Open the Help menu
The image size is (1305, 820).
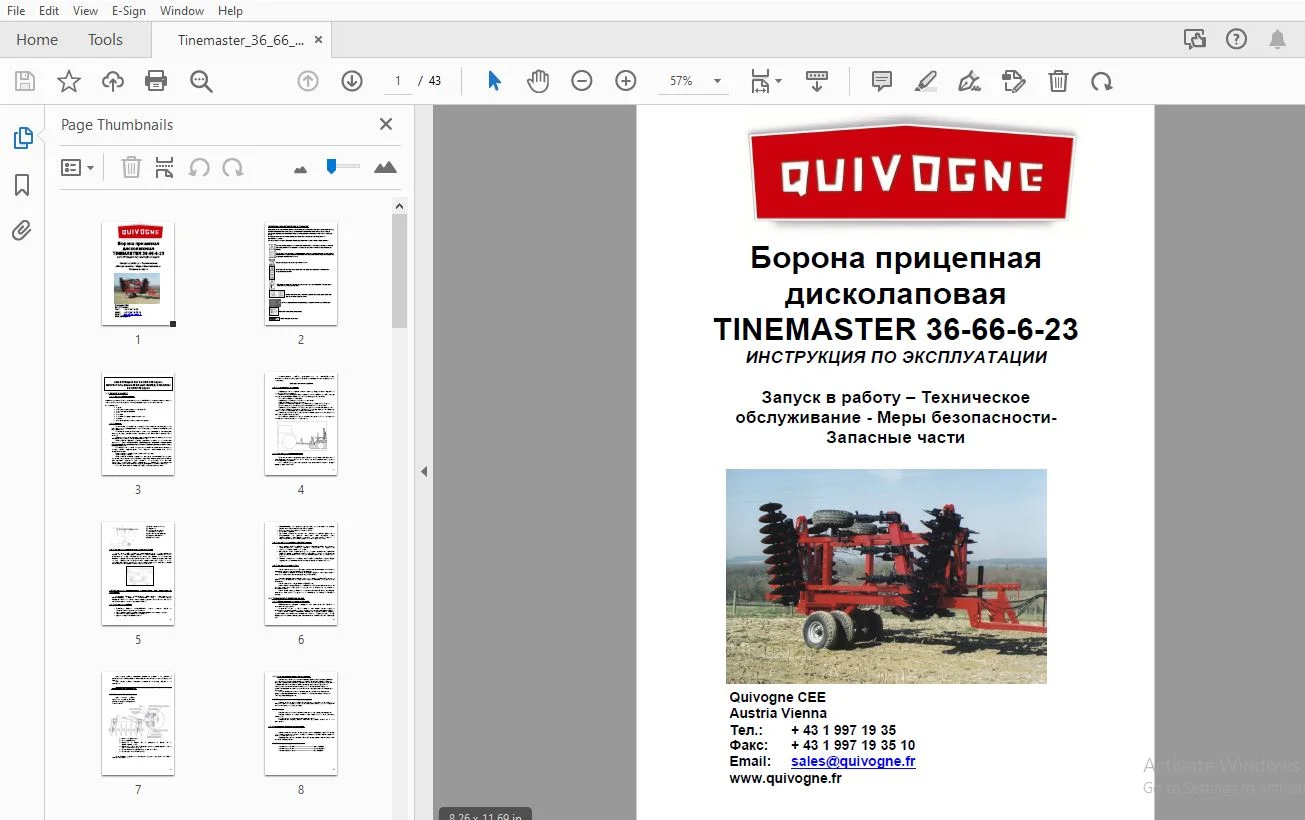(230, 11)
